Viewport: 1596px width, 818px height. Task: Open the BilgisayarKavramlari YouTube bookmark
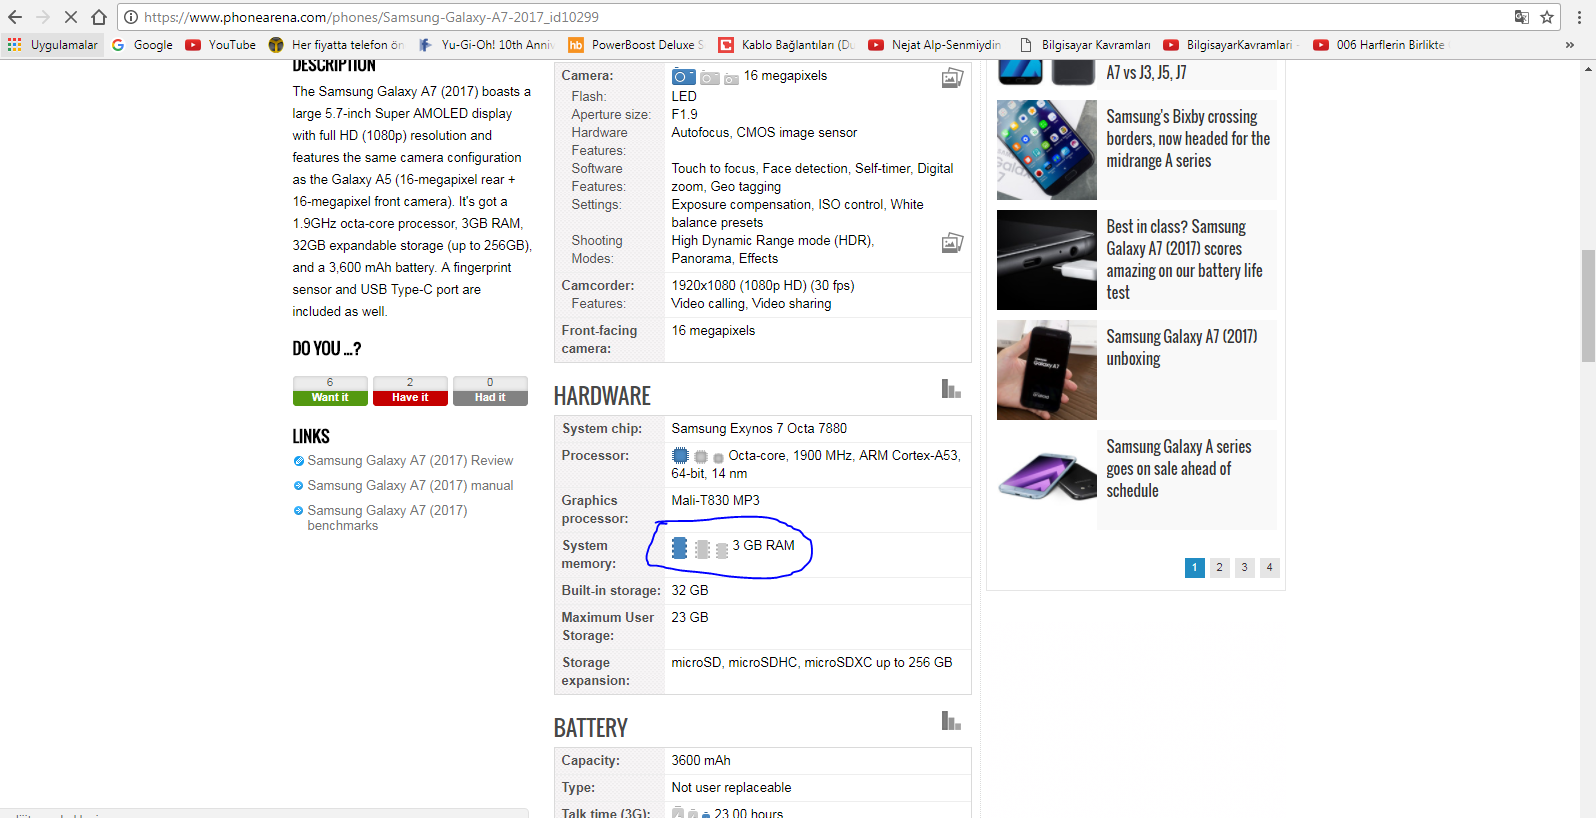tap(1232, 45)
